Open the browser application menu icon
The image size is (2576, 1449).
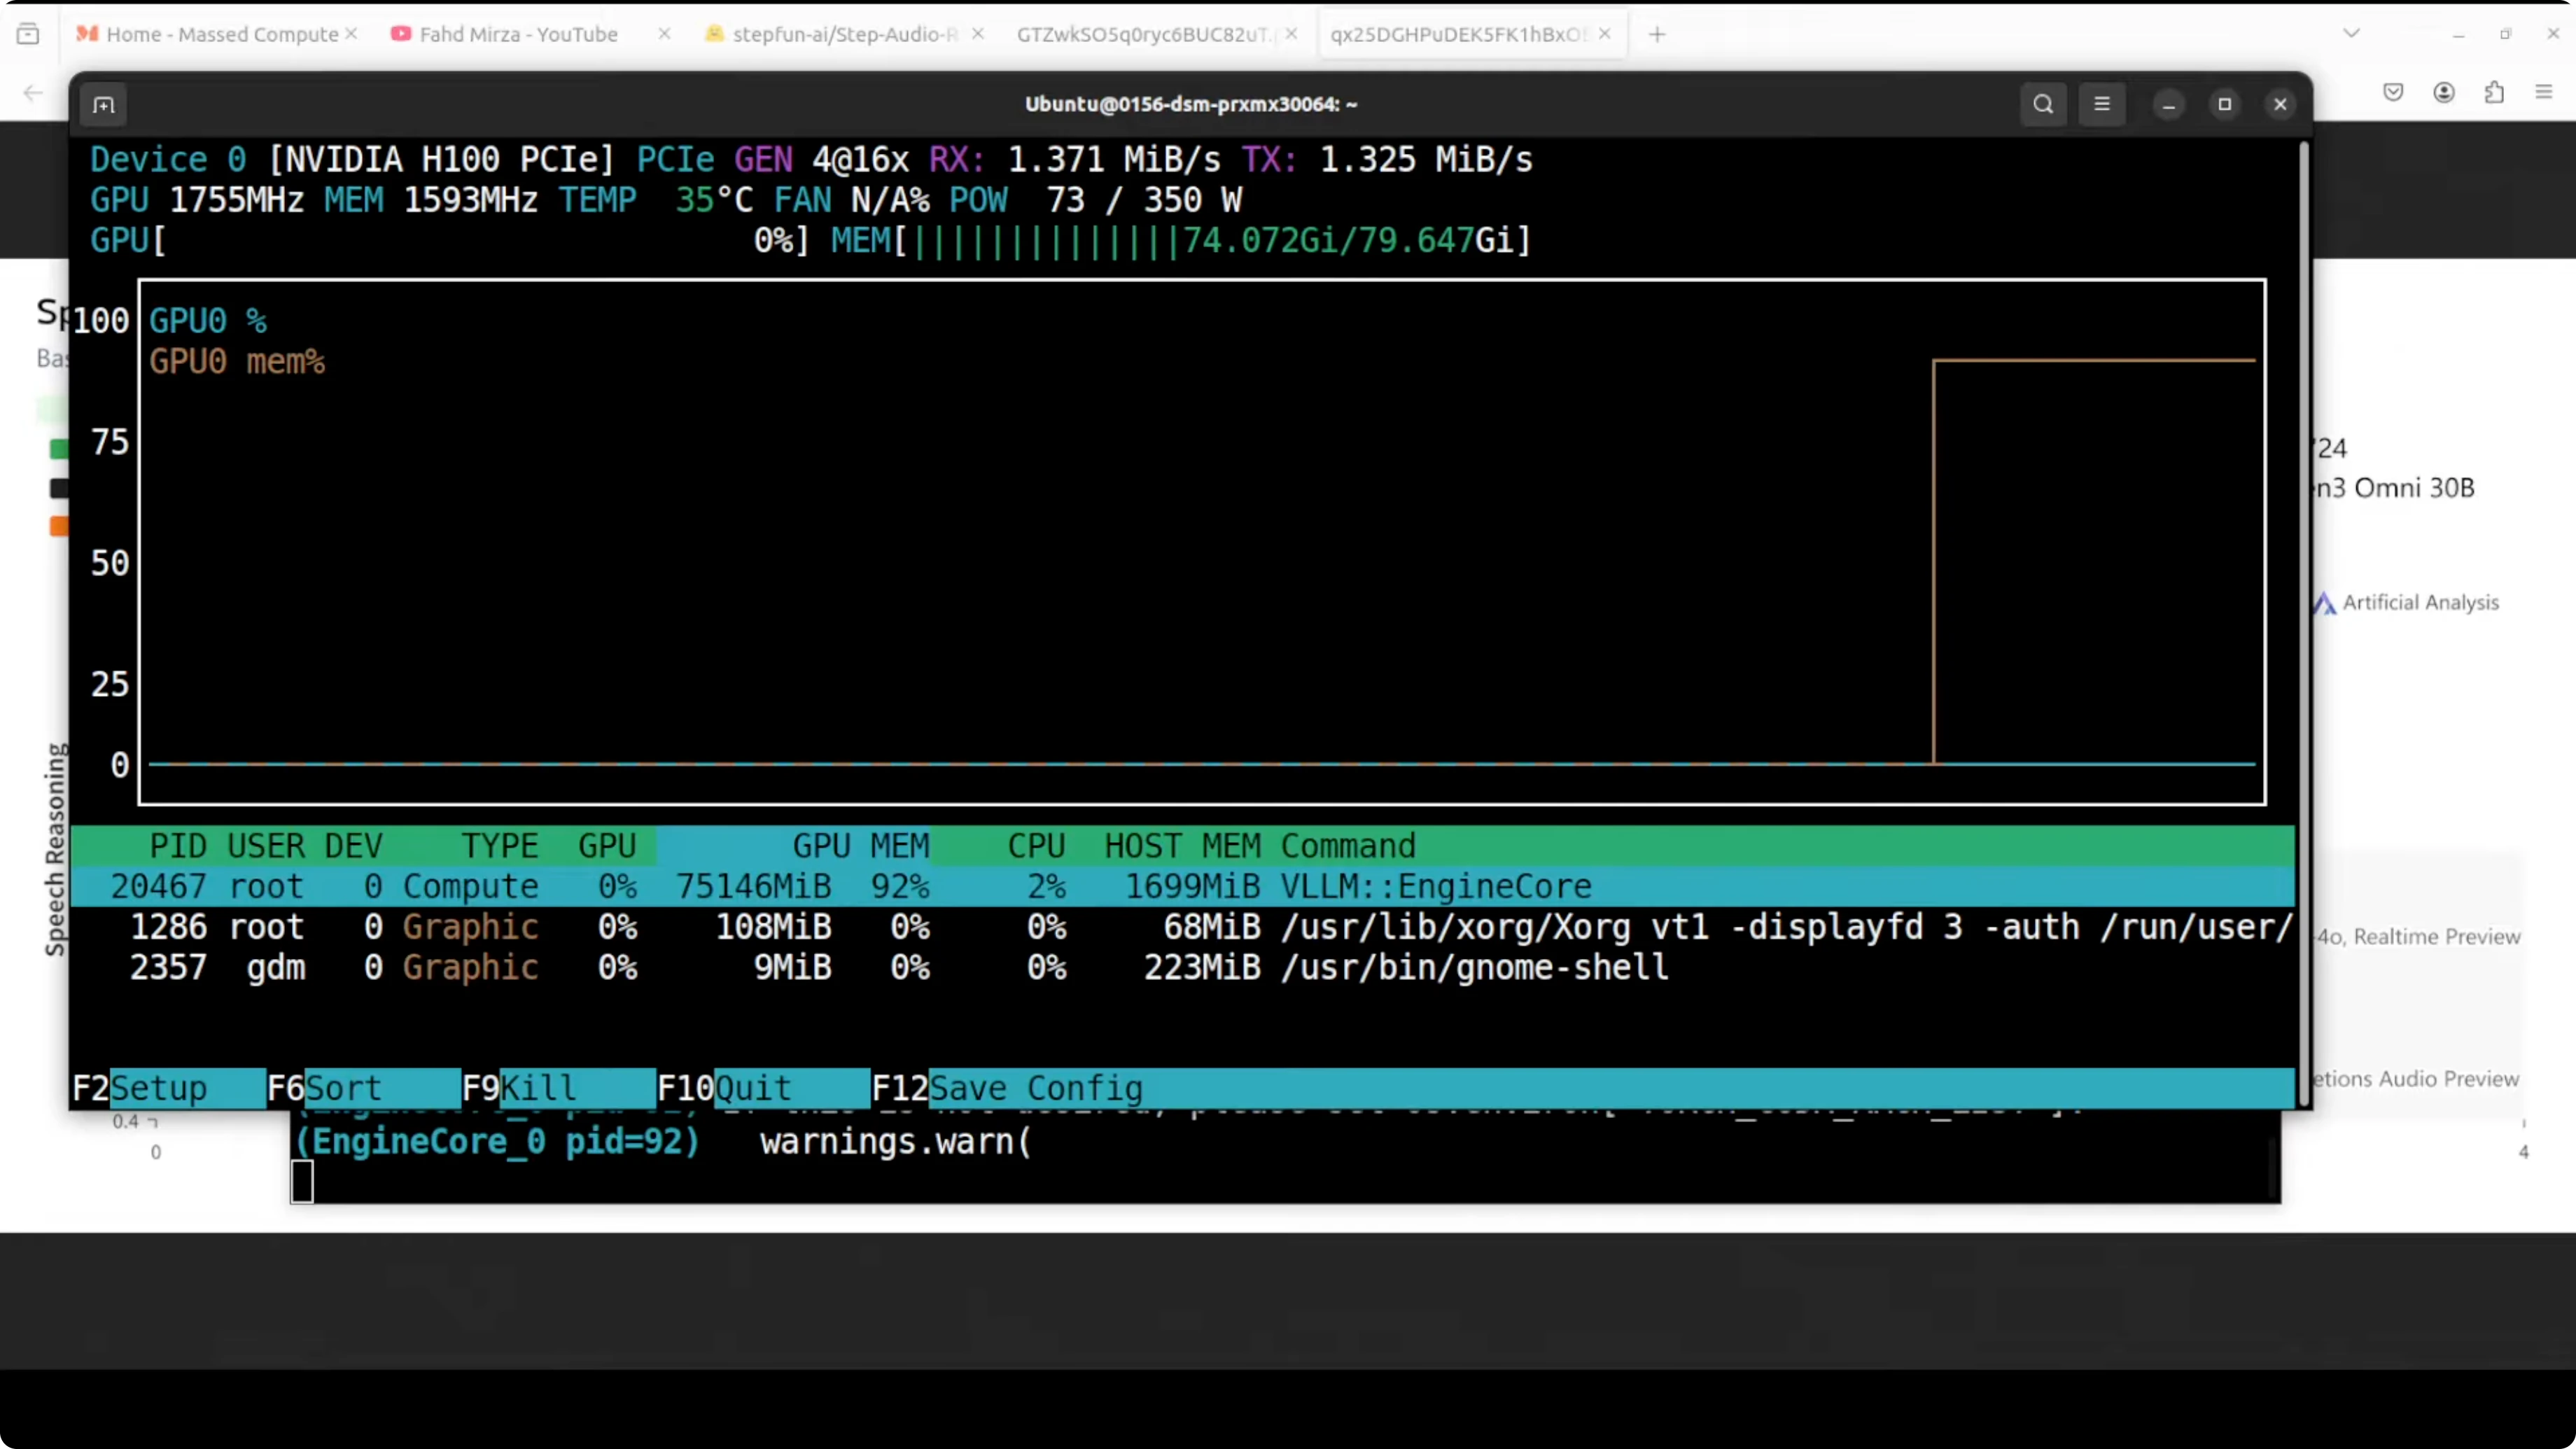2544,93
